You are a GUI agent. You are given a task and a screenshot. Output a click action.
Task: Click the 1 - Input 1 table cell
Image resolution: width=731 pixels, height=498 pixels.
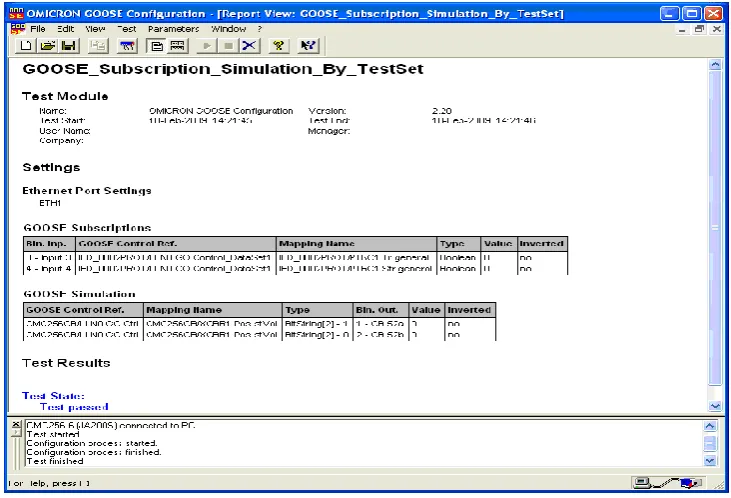pyautogui.click(x=49, y=257)
